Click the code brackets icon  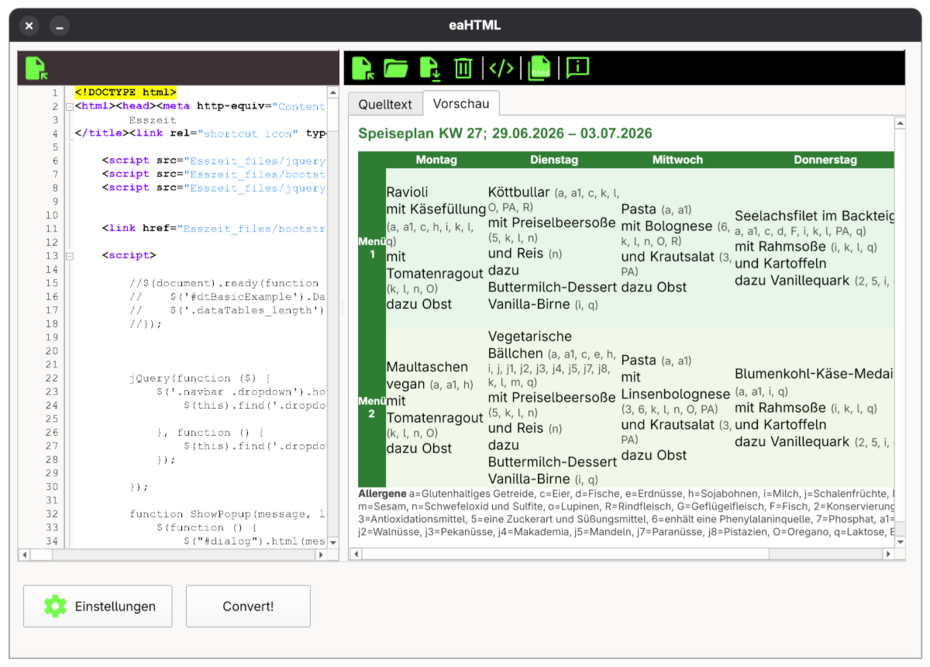point(501,68)
